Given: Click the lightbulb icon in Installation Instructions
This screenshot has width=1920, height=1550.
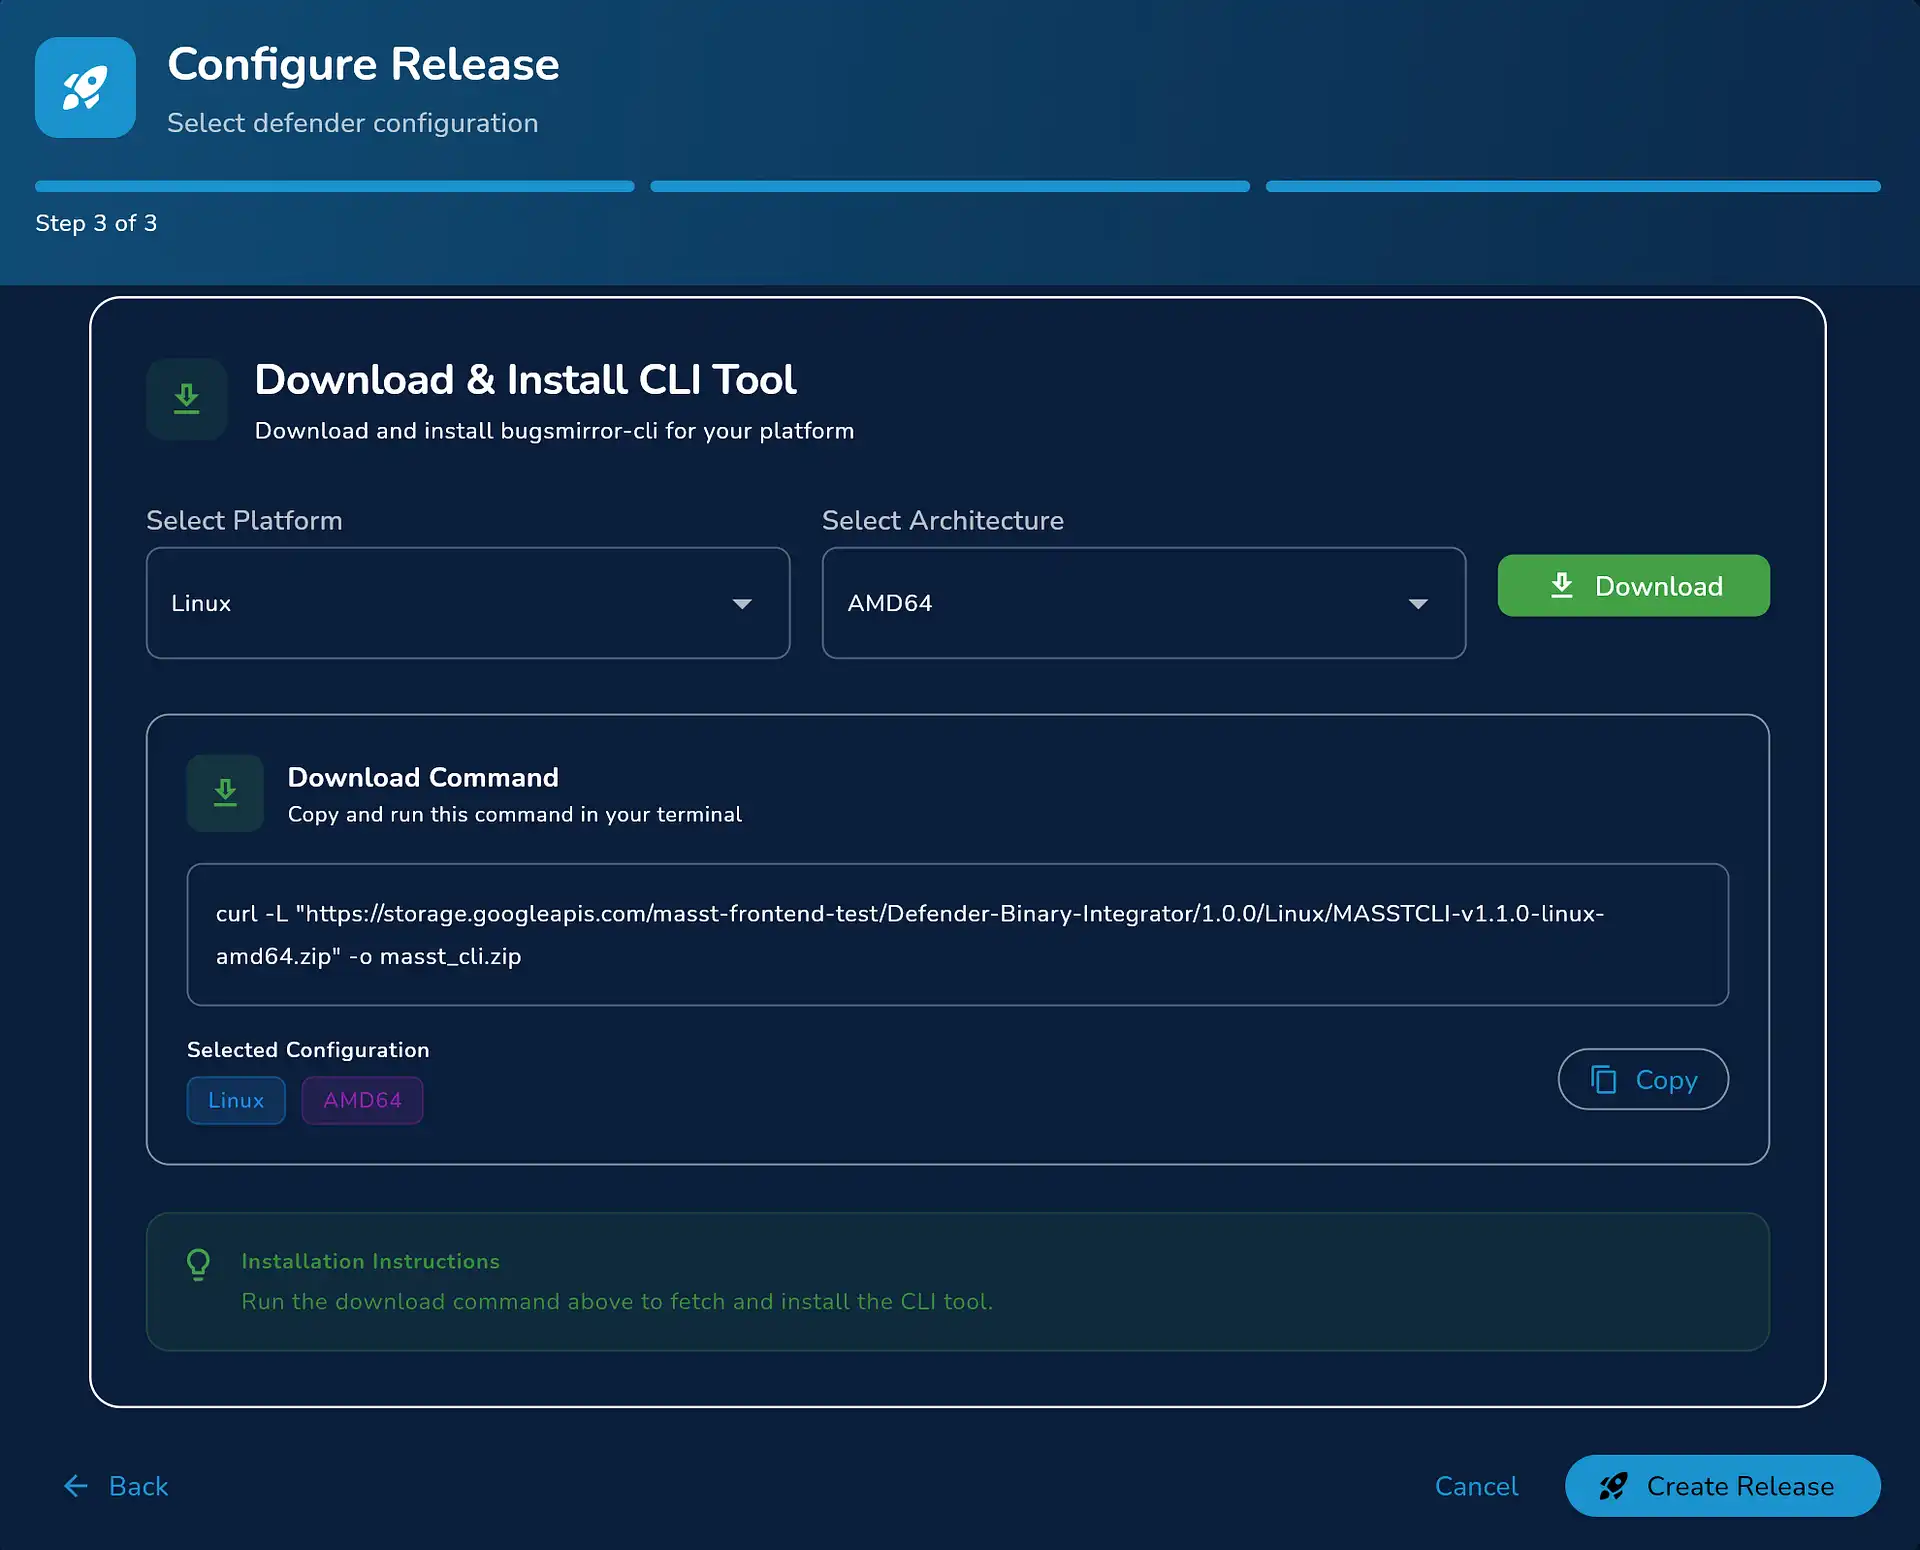Looking at the screenshot, I should [199, 1265].
